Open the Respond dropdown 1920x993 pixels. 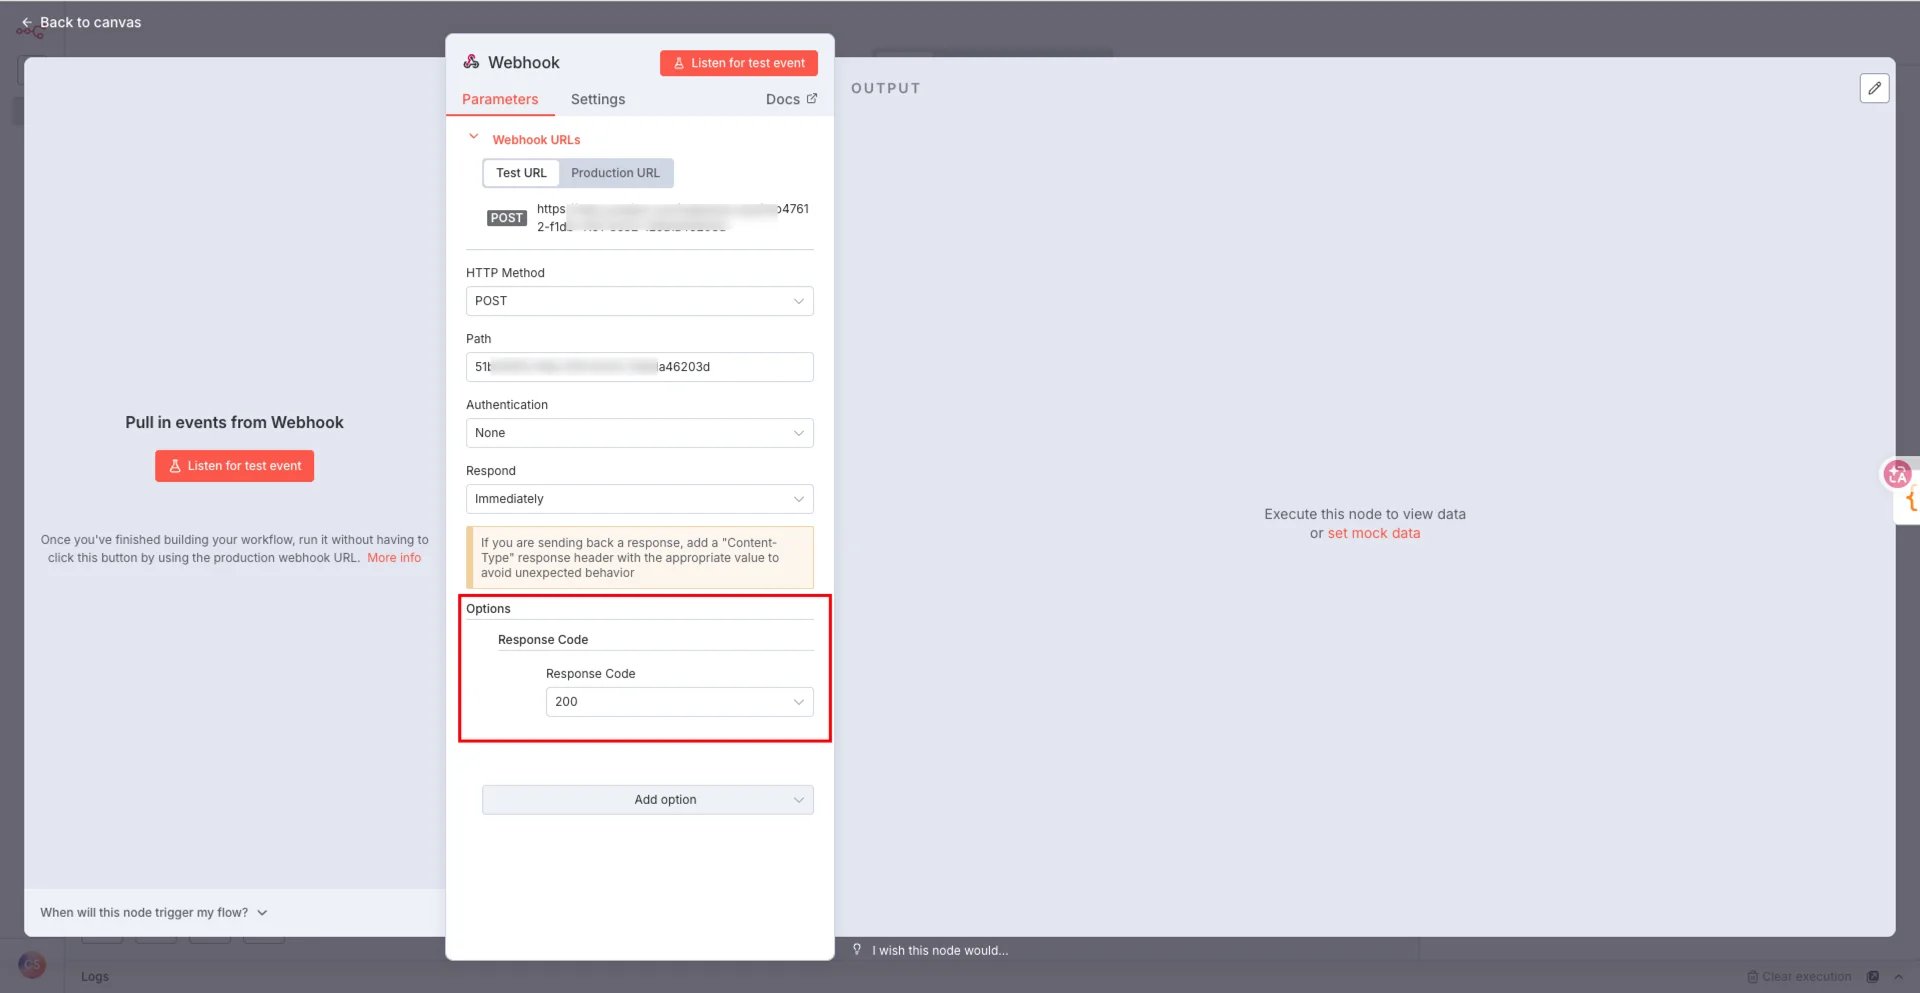(639, 499)
